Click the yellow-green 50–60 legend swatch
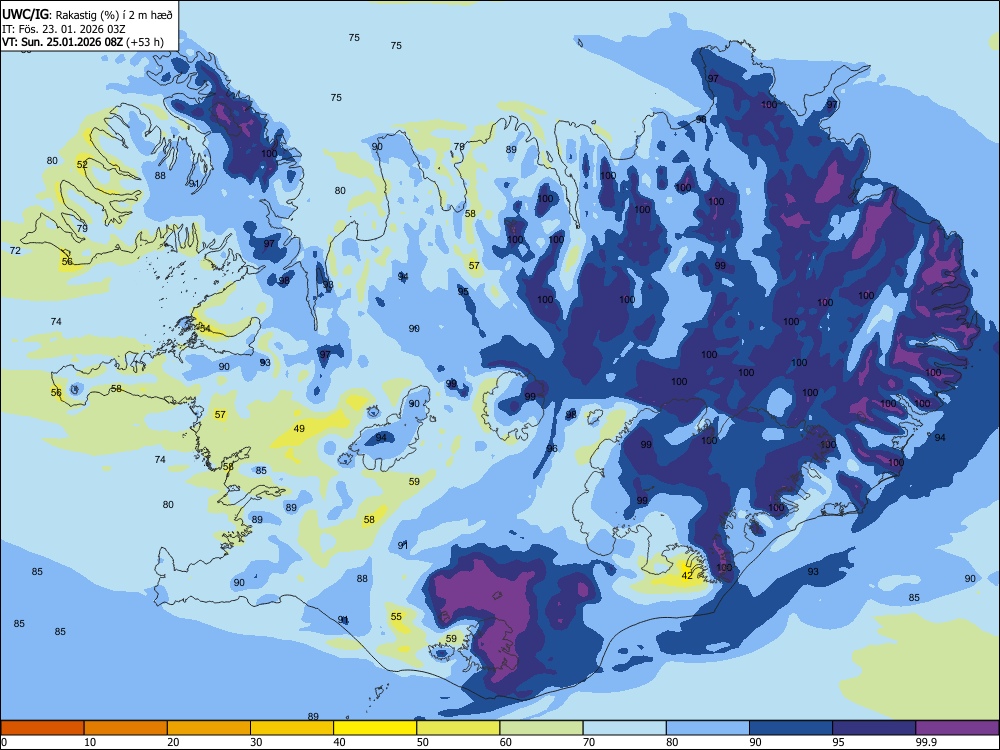 click(x=458, y=728)
